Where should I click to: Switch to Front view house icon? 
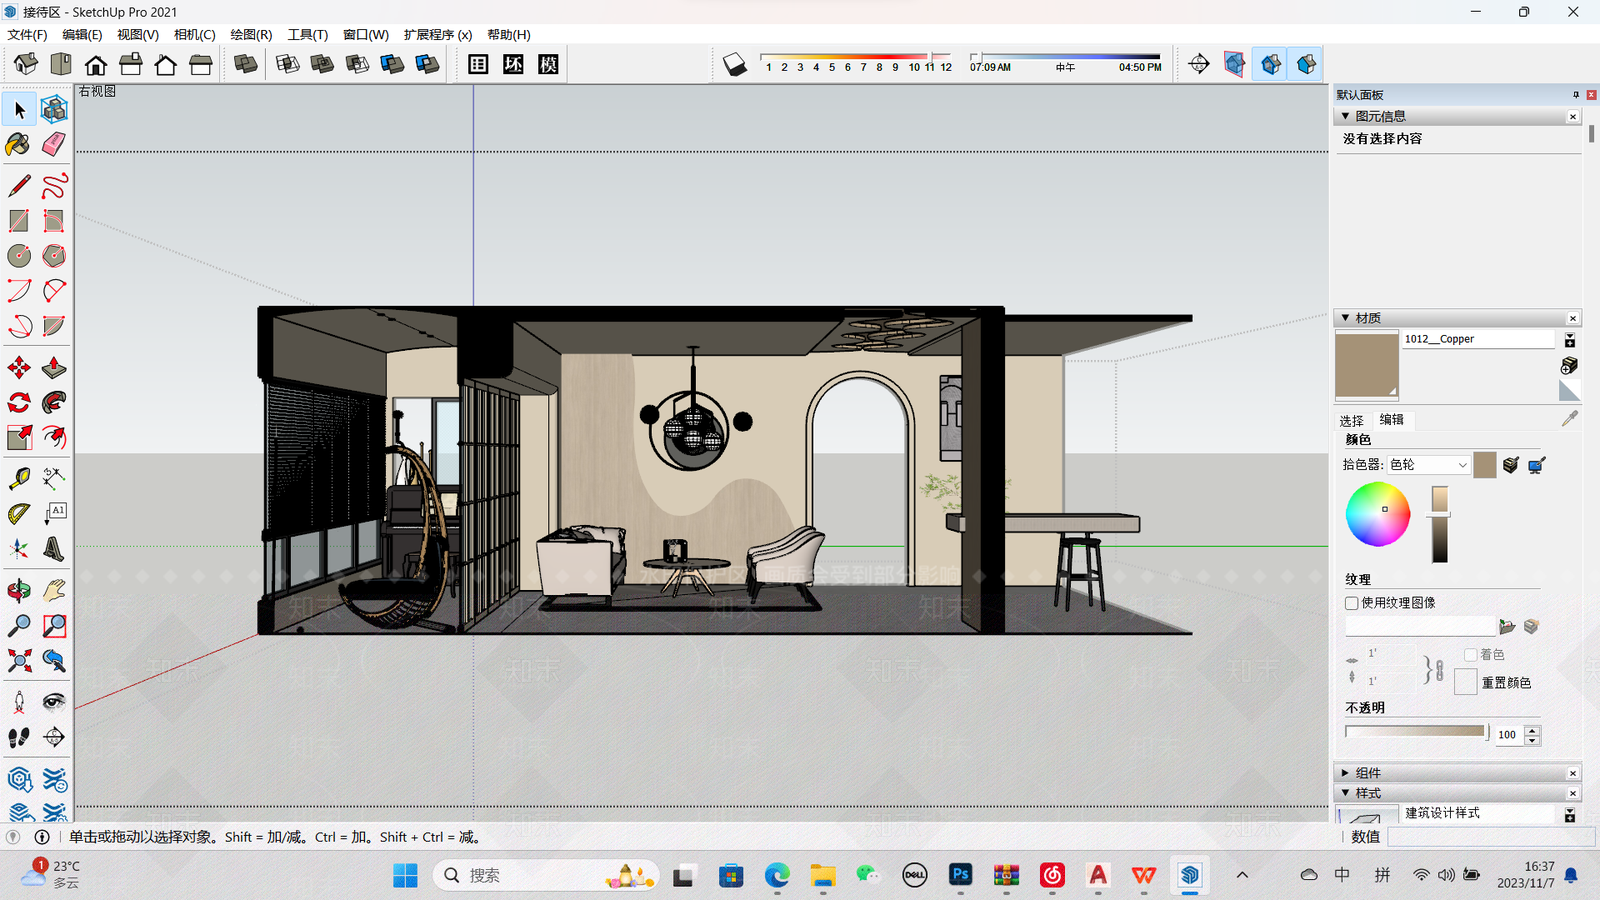pos(96,64)
